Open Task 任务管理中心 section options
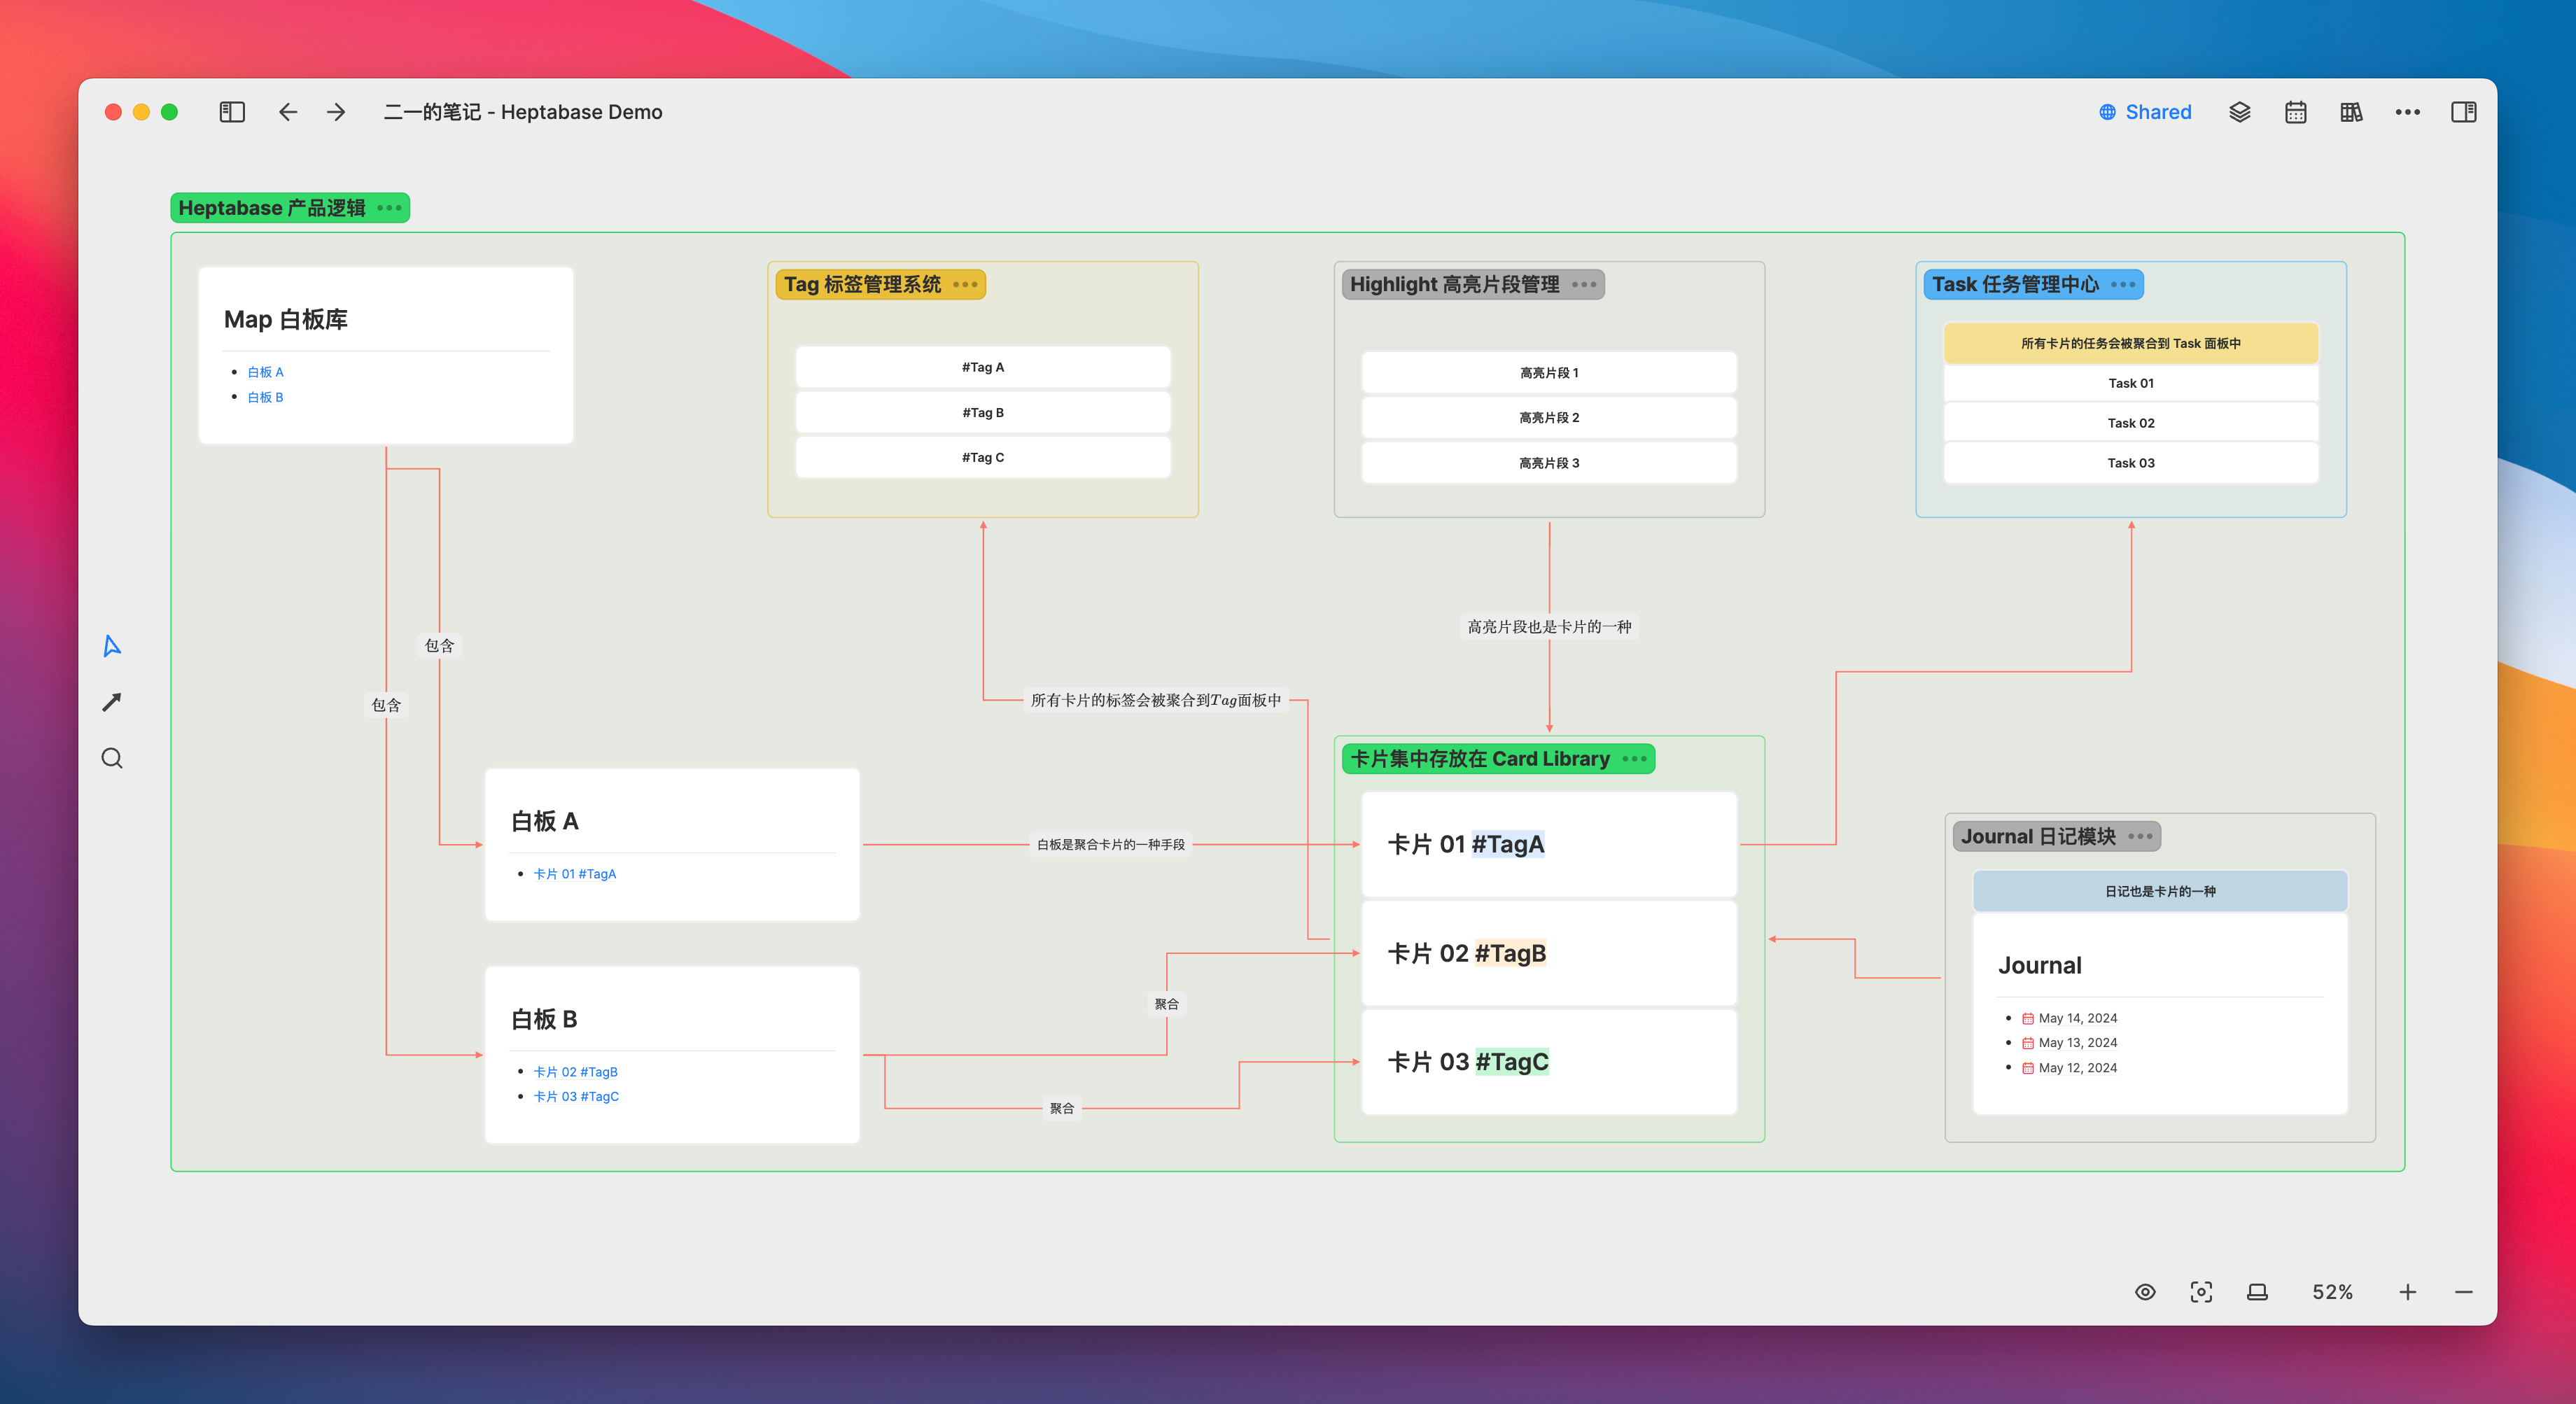This screenshot has height=1404, width=2576. tap(2123, 285)
